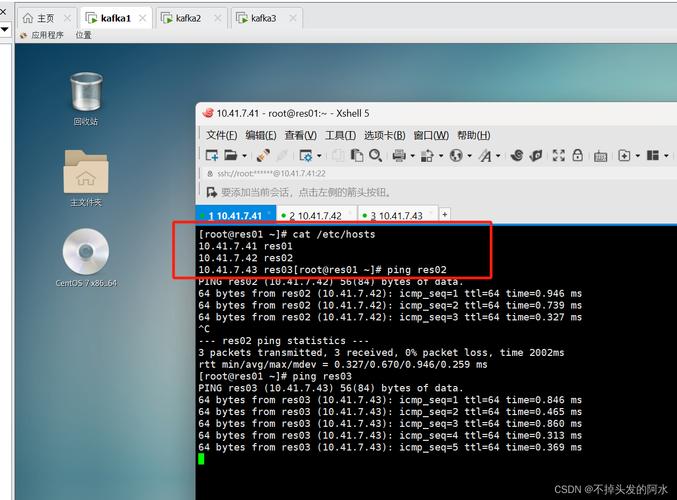The image size is (677, 500).
Task: Click the tab arrangement layout icon
Action: [x=652, y=155]
